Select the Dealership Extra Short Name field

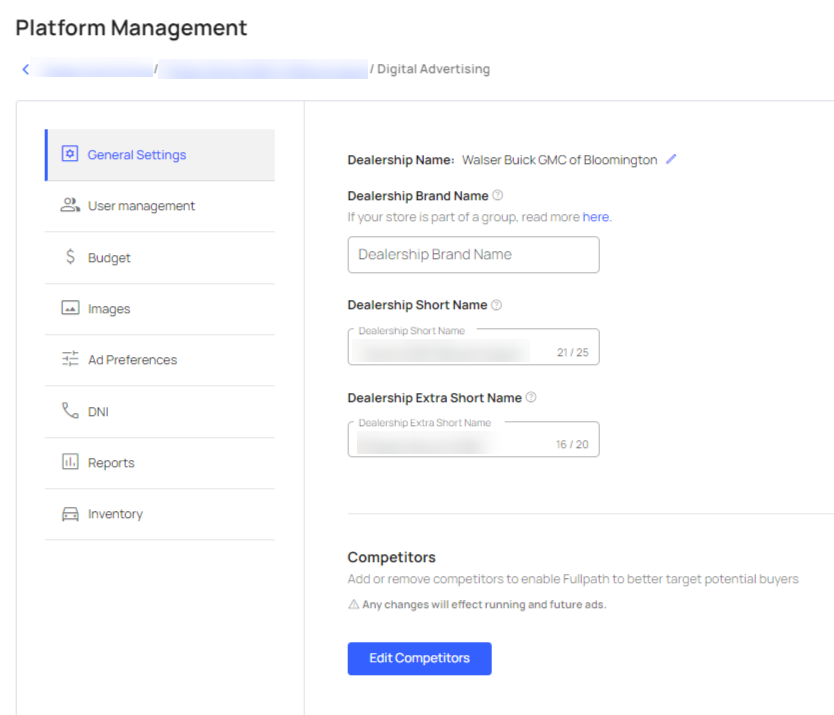pyautogui.click(x=450, y=442)
